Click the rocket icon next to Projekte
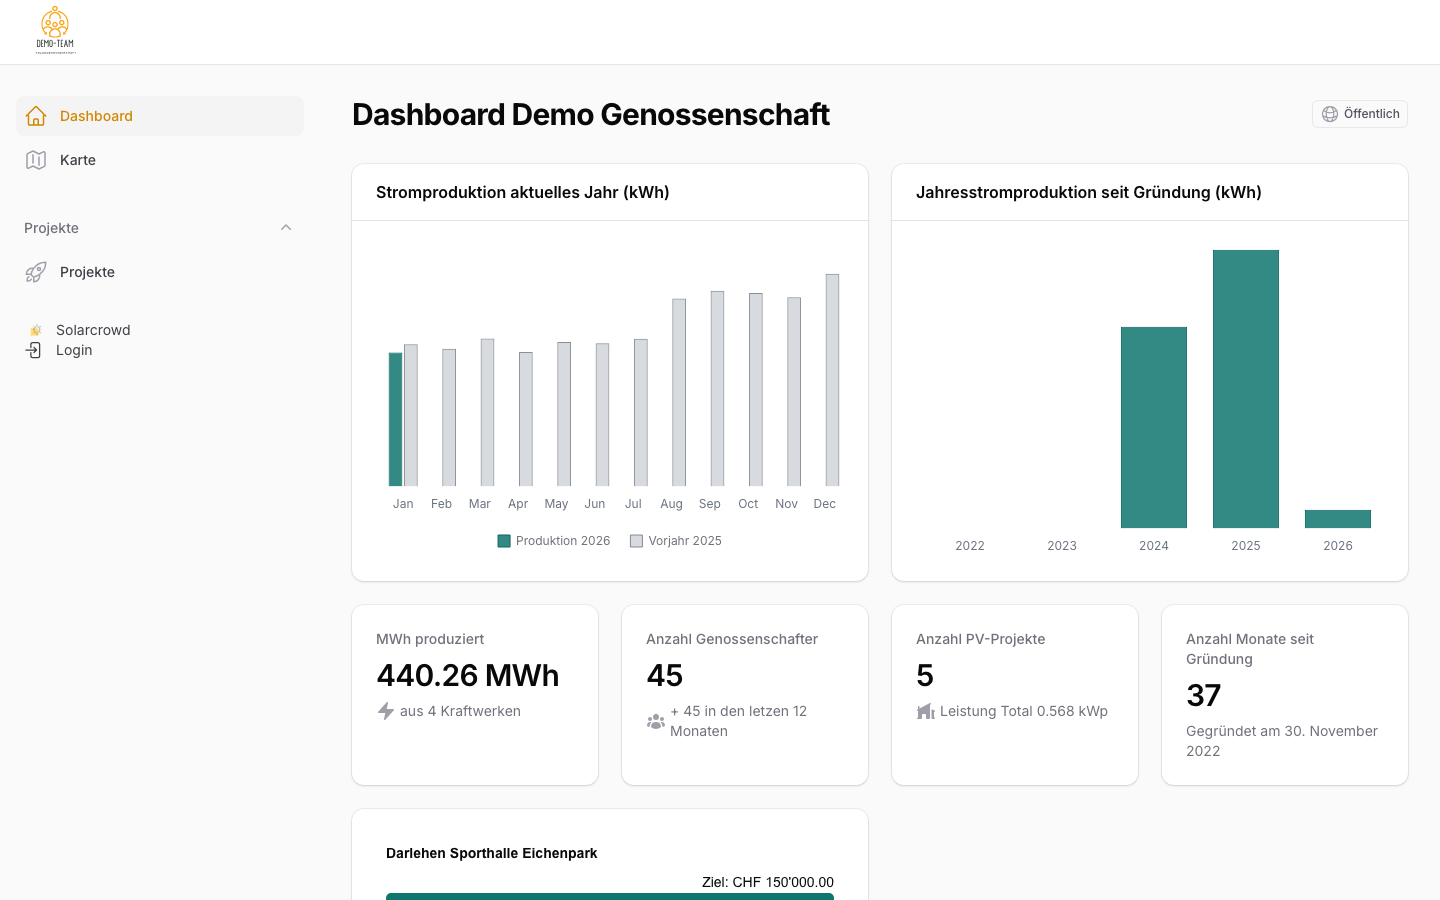The image size is (1440, 900). [x=36, y=271]
